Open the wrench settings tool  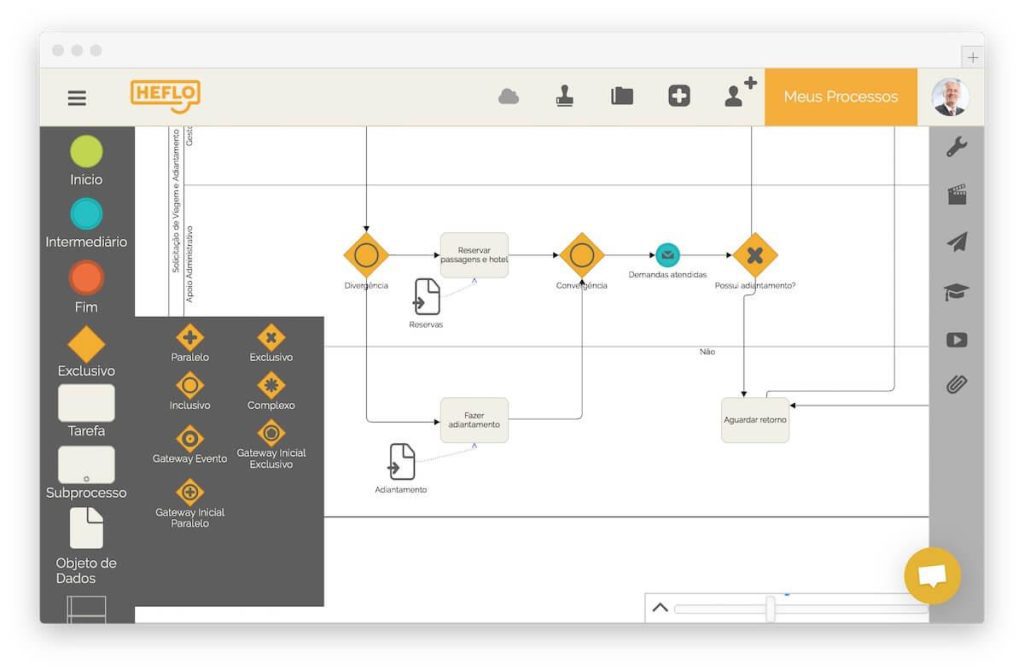956,148
